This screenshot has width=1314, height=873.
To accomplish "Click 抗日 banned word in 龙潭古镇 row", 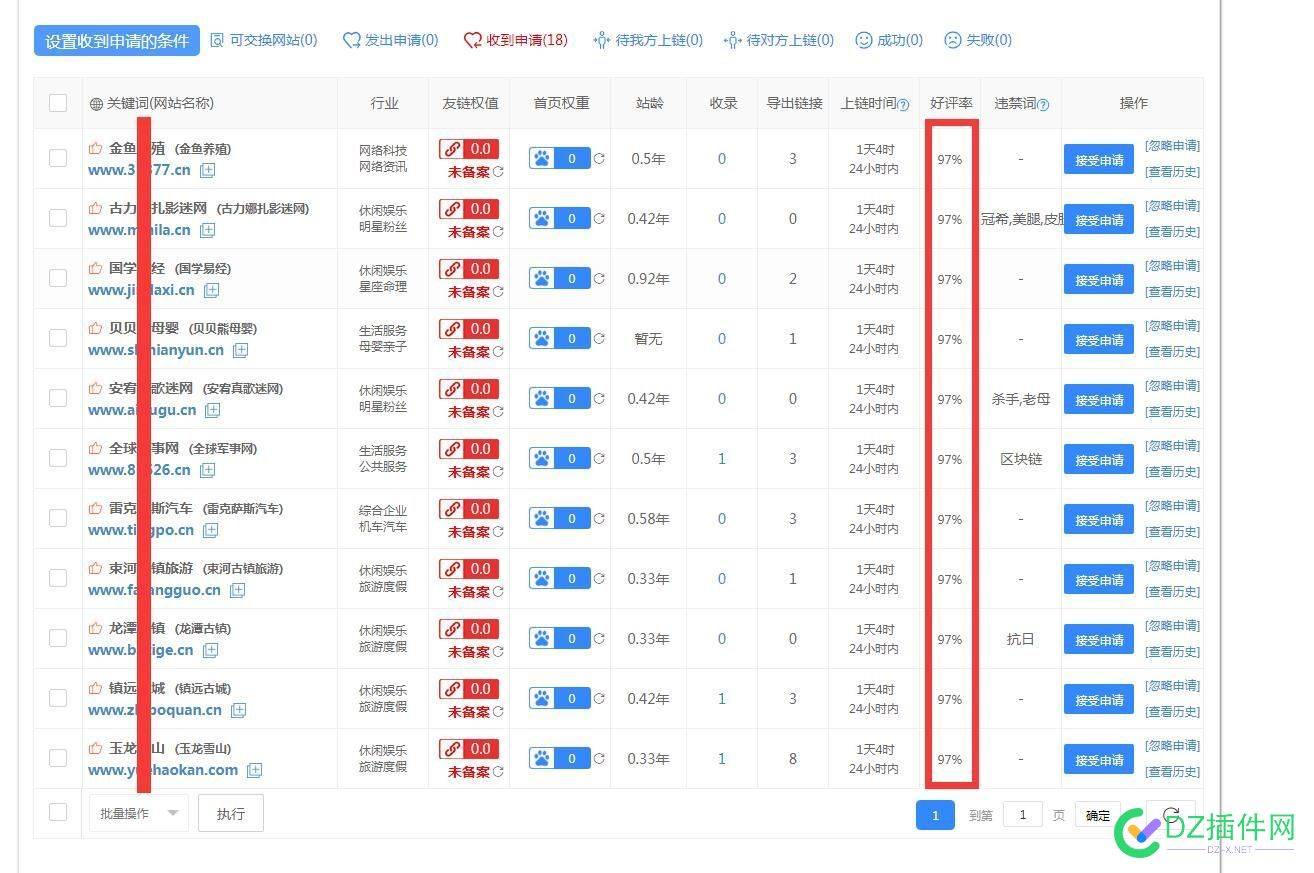I will tap(1021, 639).
